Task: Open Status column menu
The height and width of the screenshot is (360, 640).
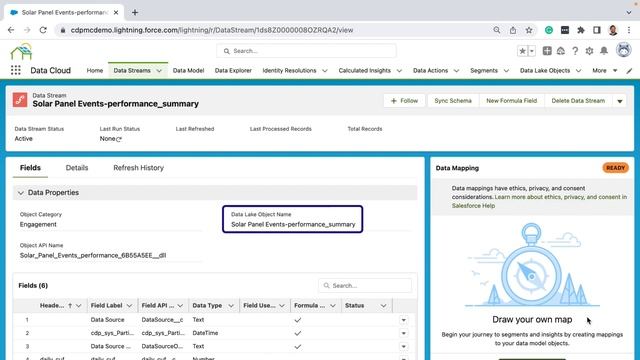Action: 383,306
